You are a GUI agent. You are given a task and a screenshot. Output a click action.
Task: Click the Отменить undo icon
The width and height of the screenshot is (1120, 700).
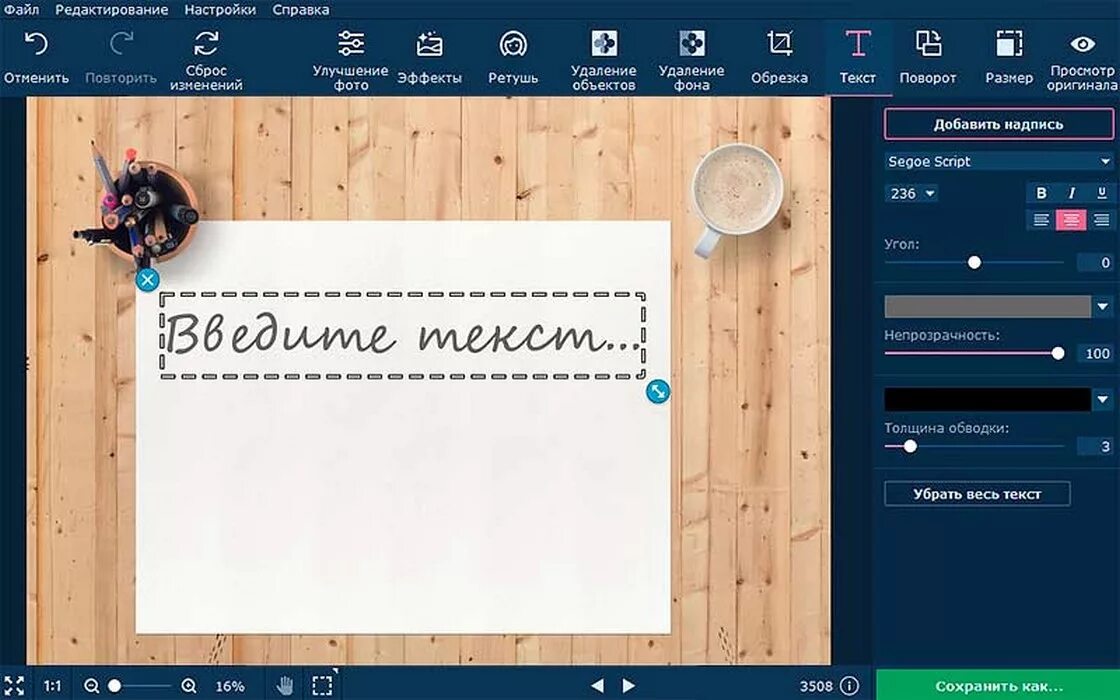point(36,44)
